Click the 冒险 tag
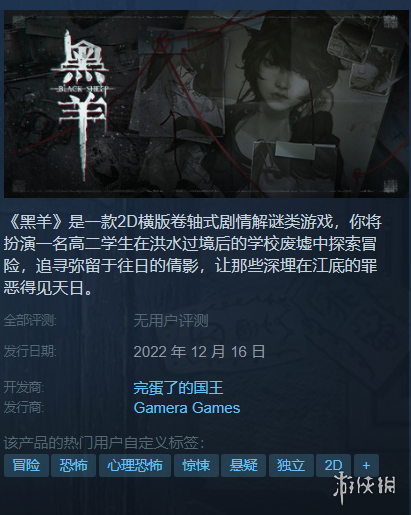 coord(26,465)
